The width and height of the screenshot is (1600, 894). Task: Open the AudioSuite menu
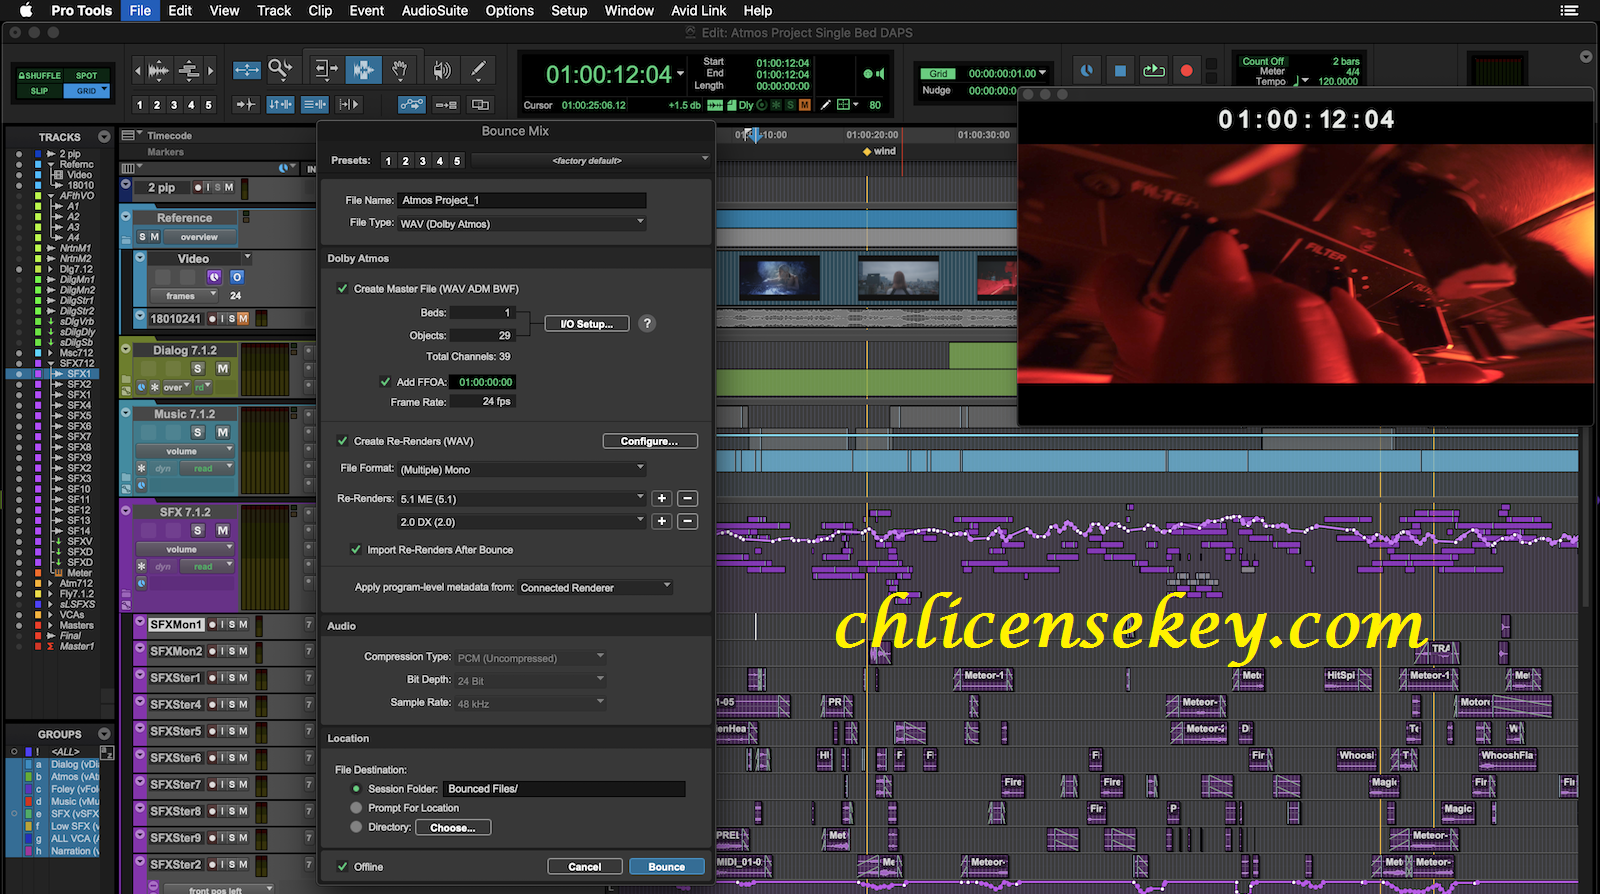click(x=434, y=10)
